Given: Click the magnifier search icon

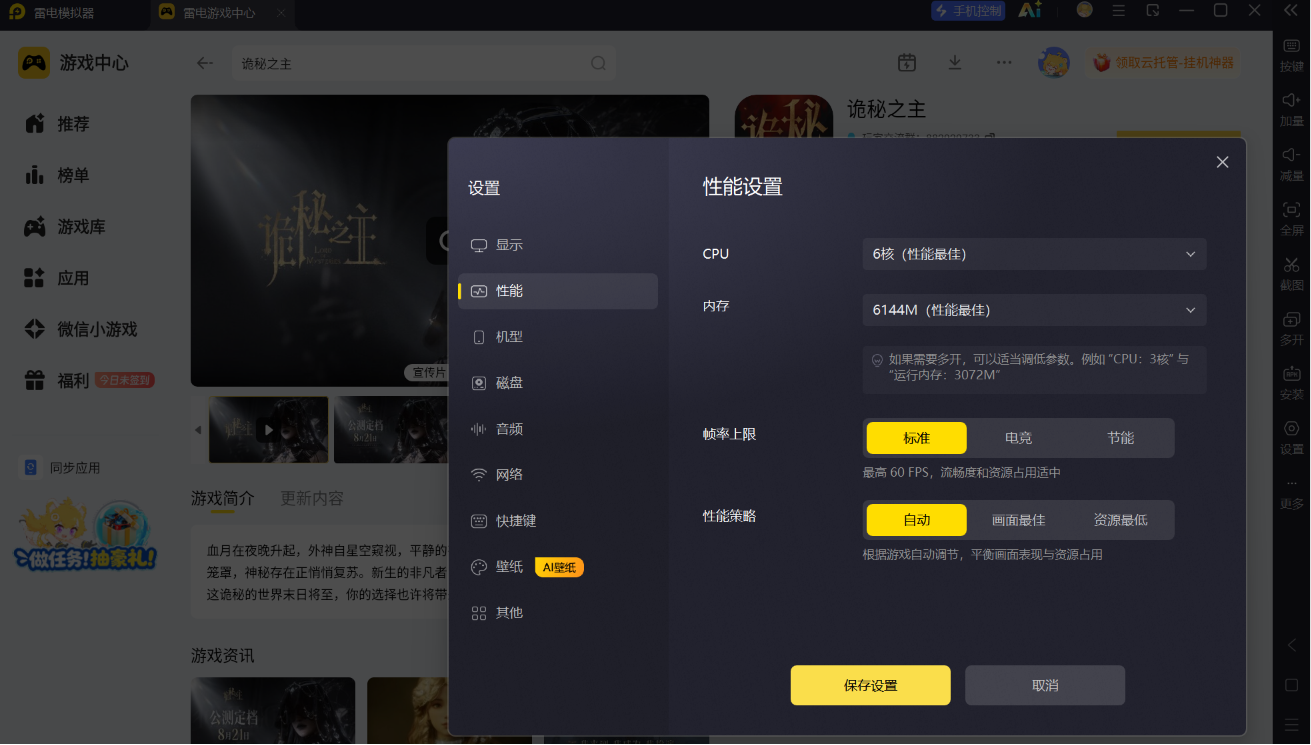Looking at the screenshot, I should [598, 63].
